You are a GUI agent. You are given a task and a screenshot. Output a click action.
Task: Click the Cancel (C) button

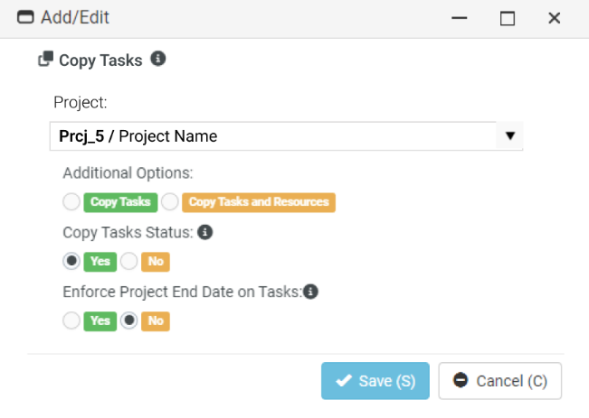[500, 381]
